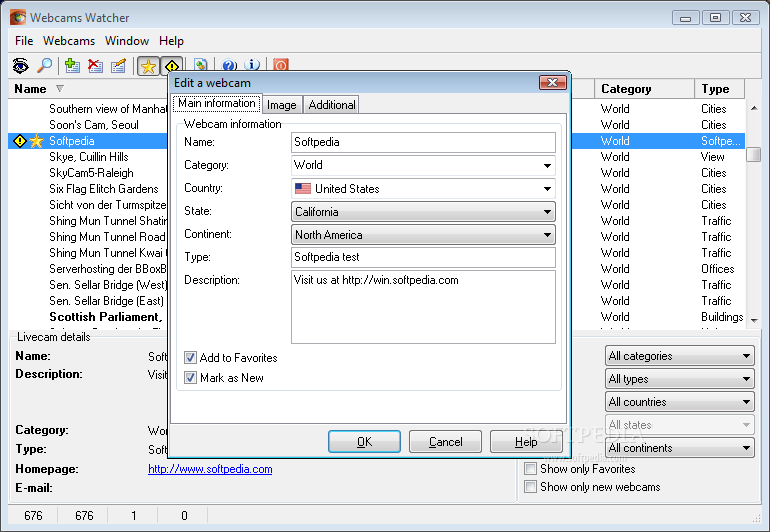Viewport: 770px width, 532px height.
Task: Click the OK button
Action: 364,442
